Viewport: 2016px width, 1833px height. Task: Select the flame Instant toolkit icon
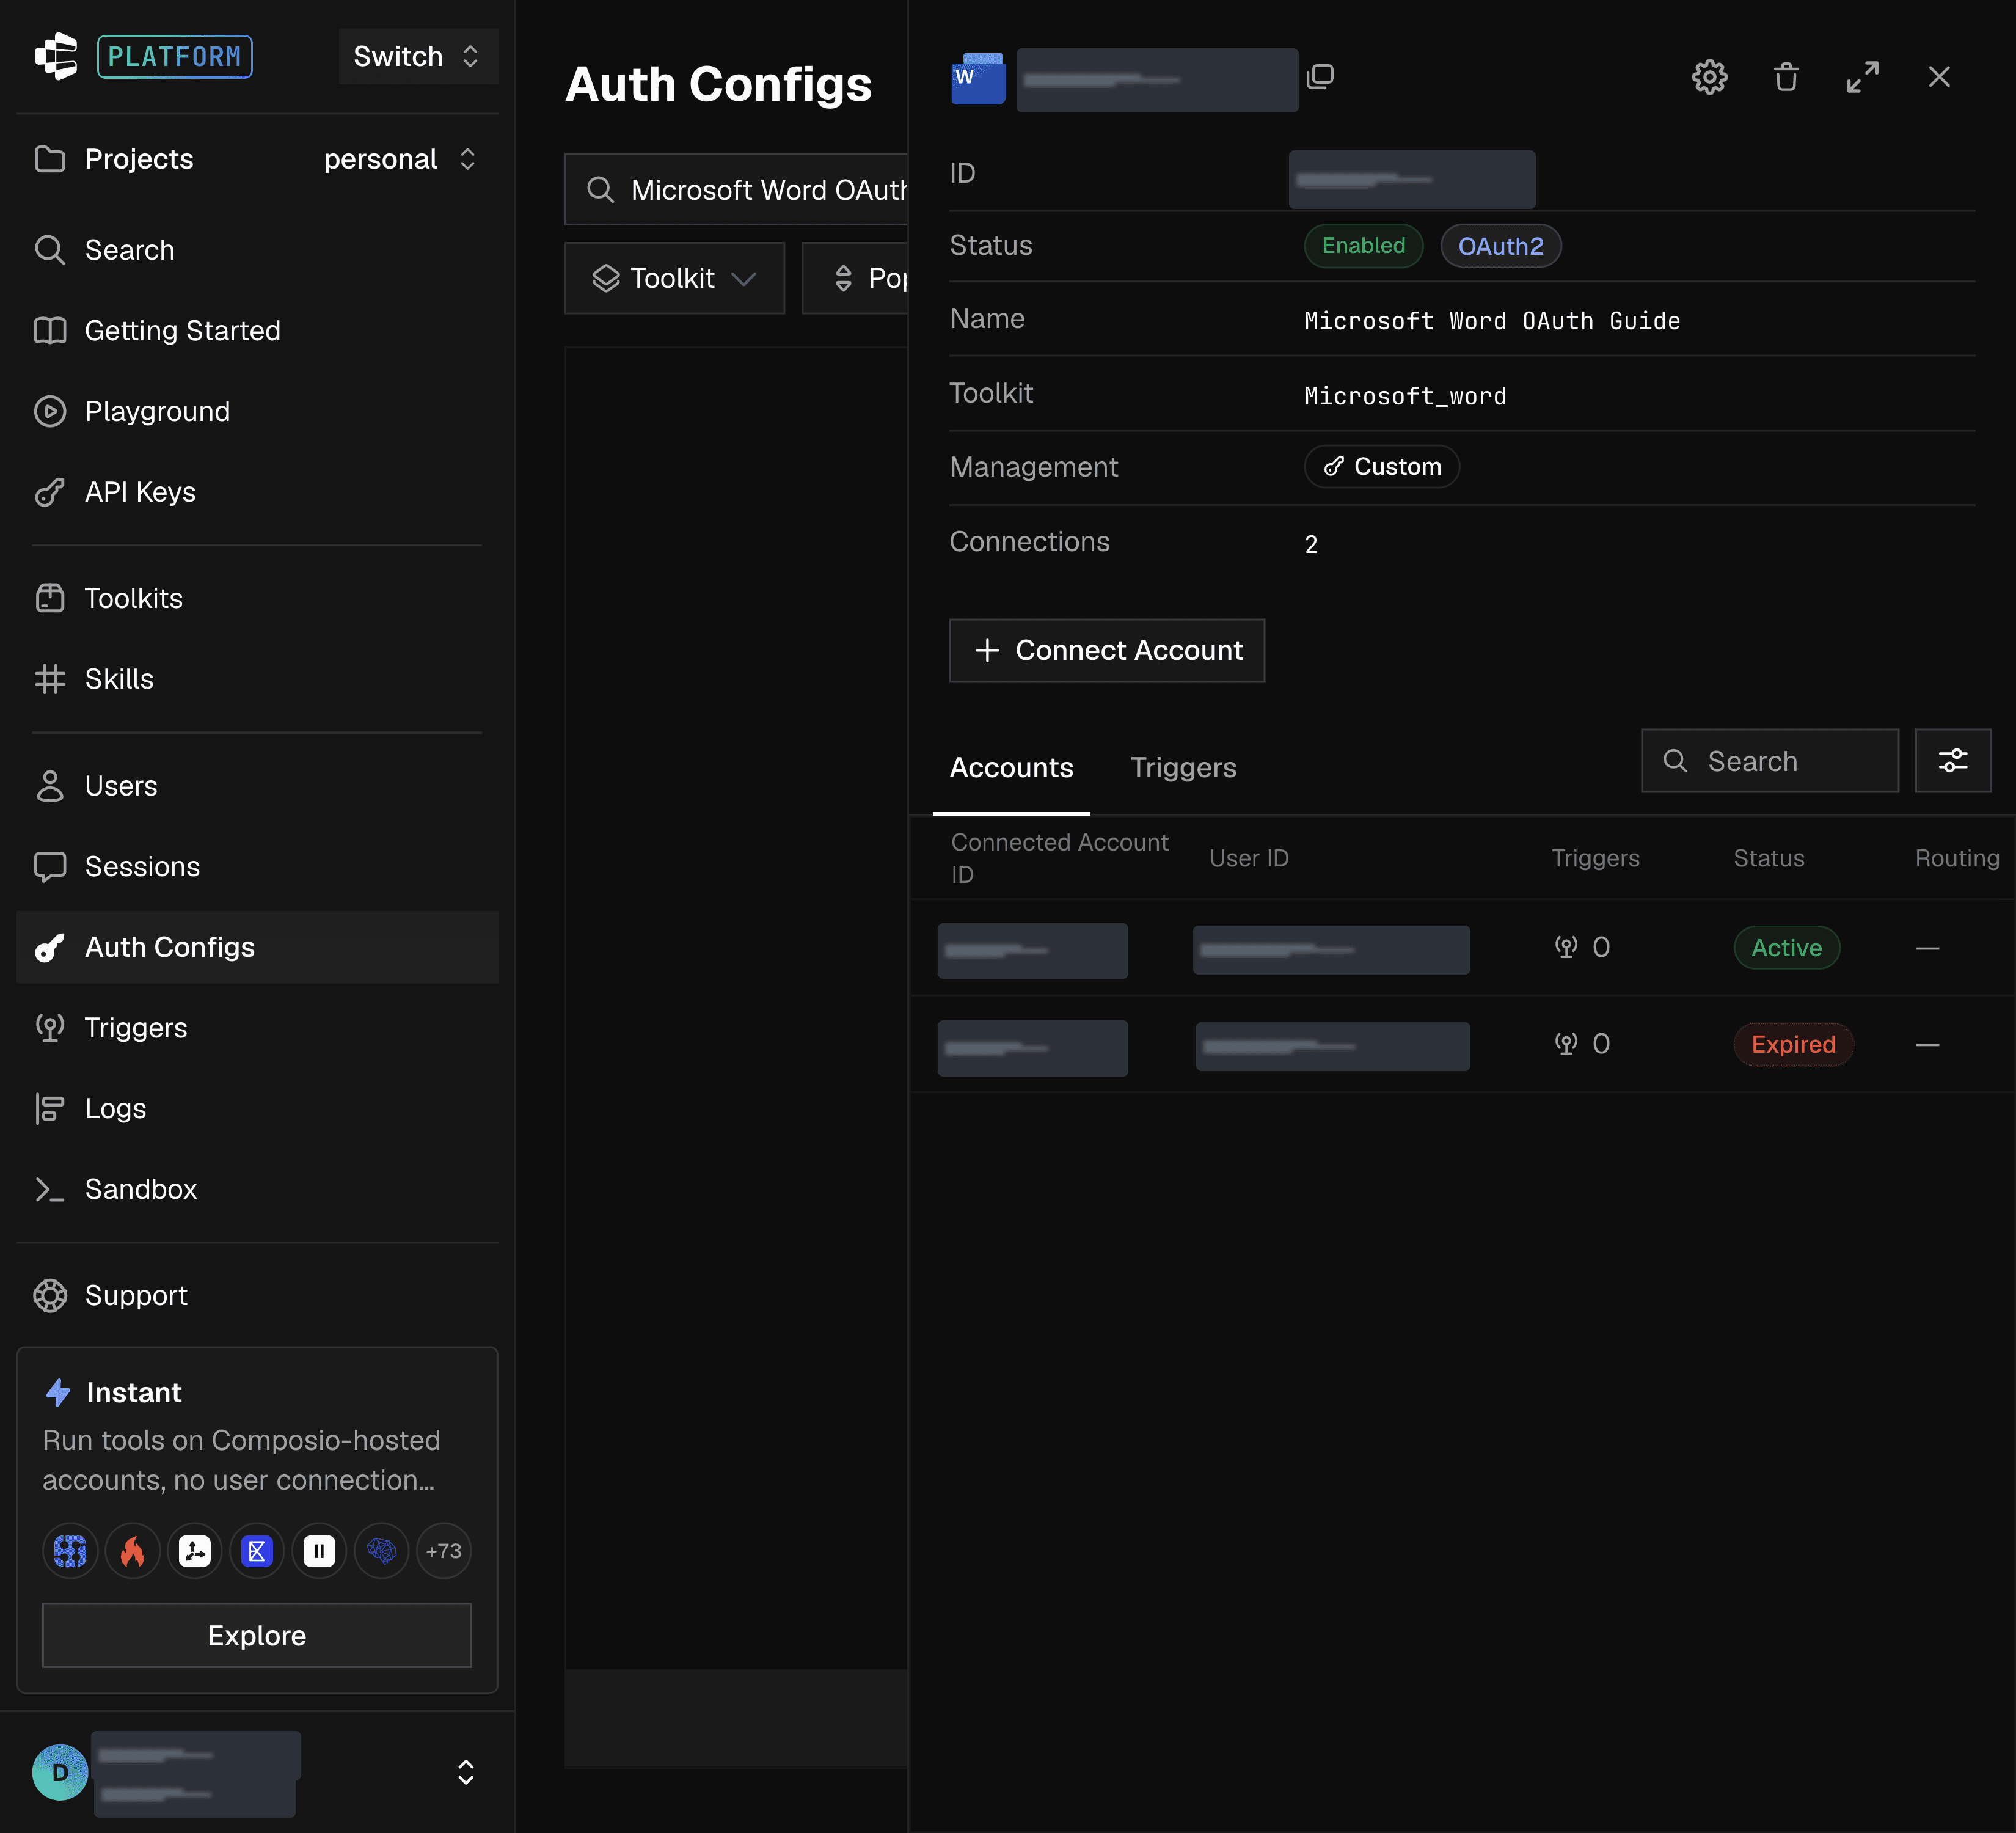[133, 1551]
